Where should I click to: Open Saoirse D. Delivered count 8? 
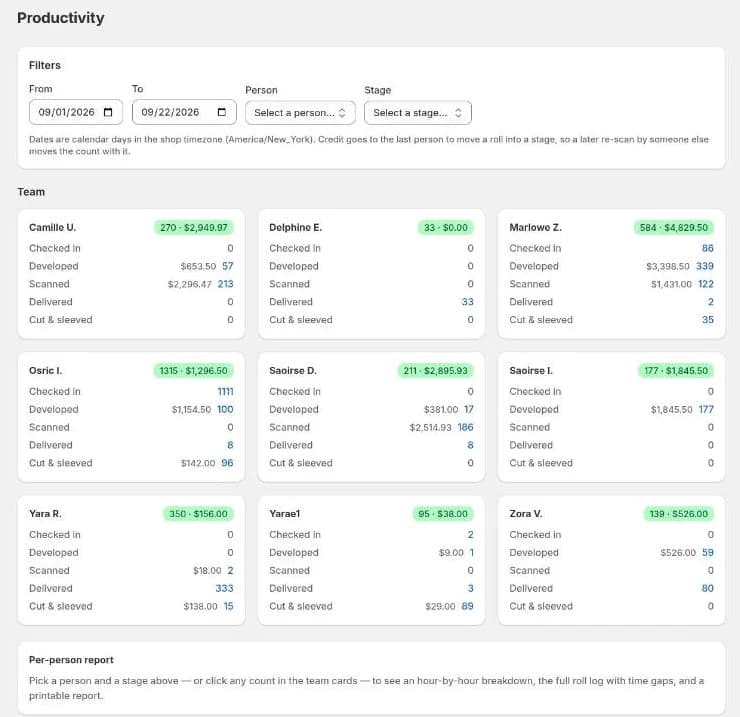click(x=471, y=446)
